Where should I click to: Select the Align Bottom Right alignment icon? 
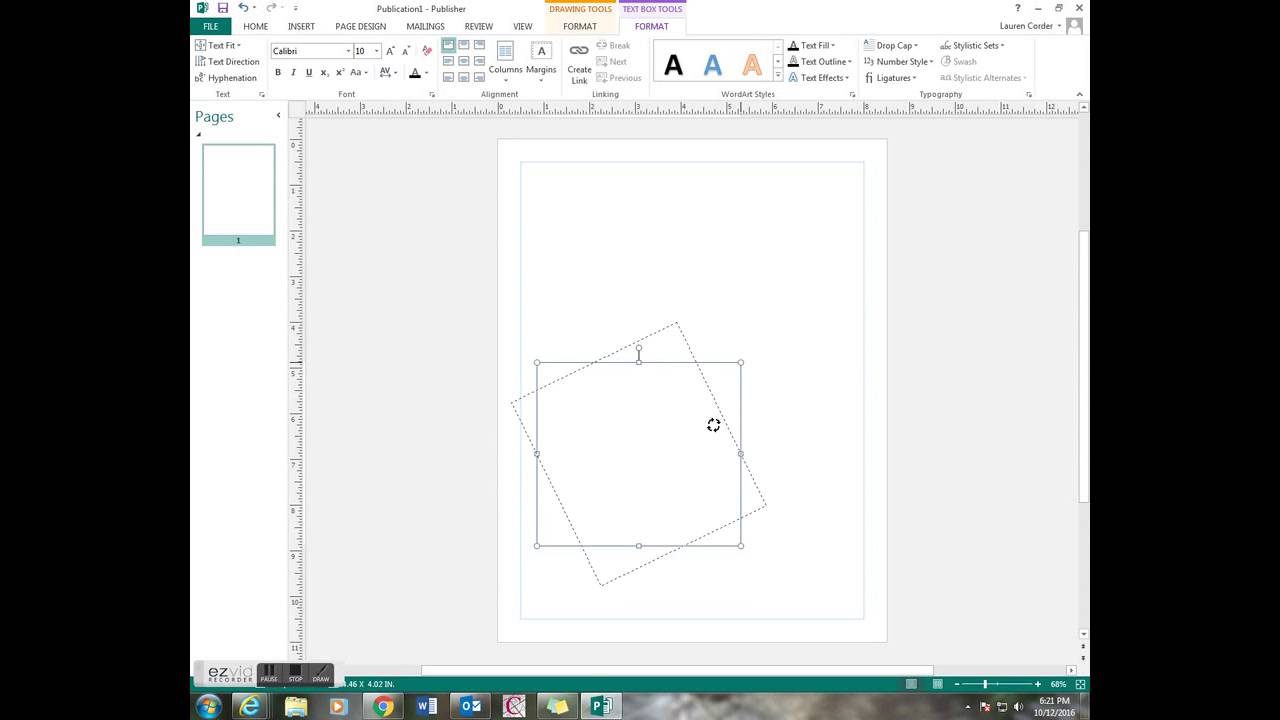click(x=480, y=77)
